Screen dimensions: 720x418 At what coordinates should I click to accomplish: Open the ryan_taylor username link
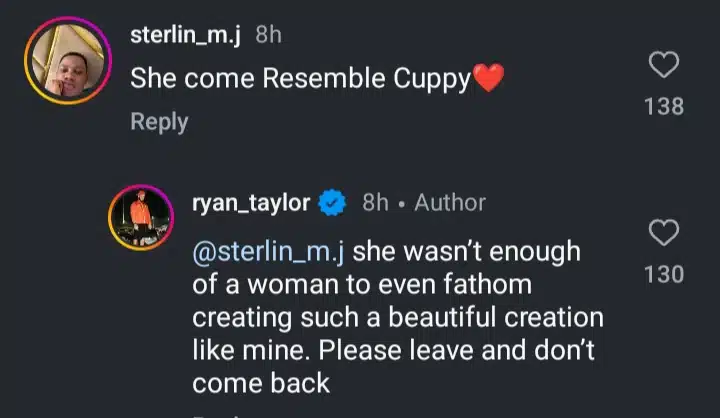click(251, 203)
